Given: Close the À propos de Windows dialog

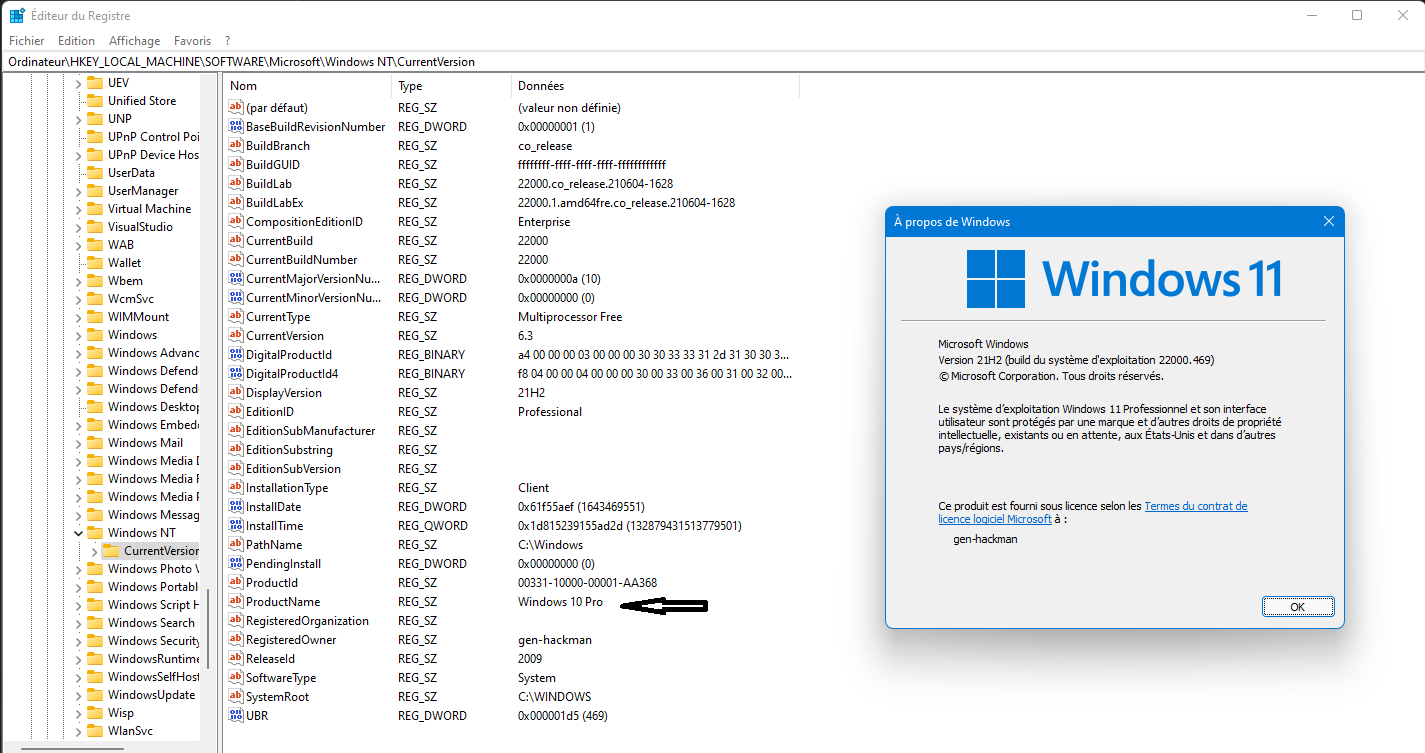Looking at the screenshot, I should tap(1329, 221).
